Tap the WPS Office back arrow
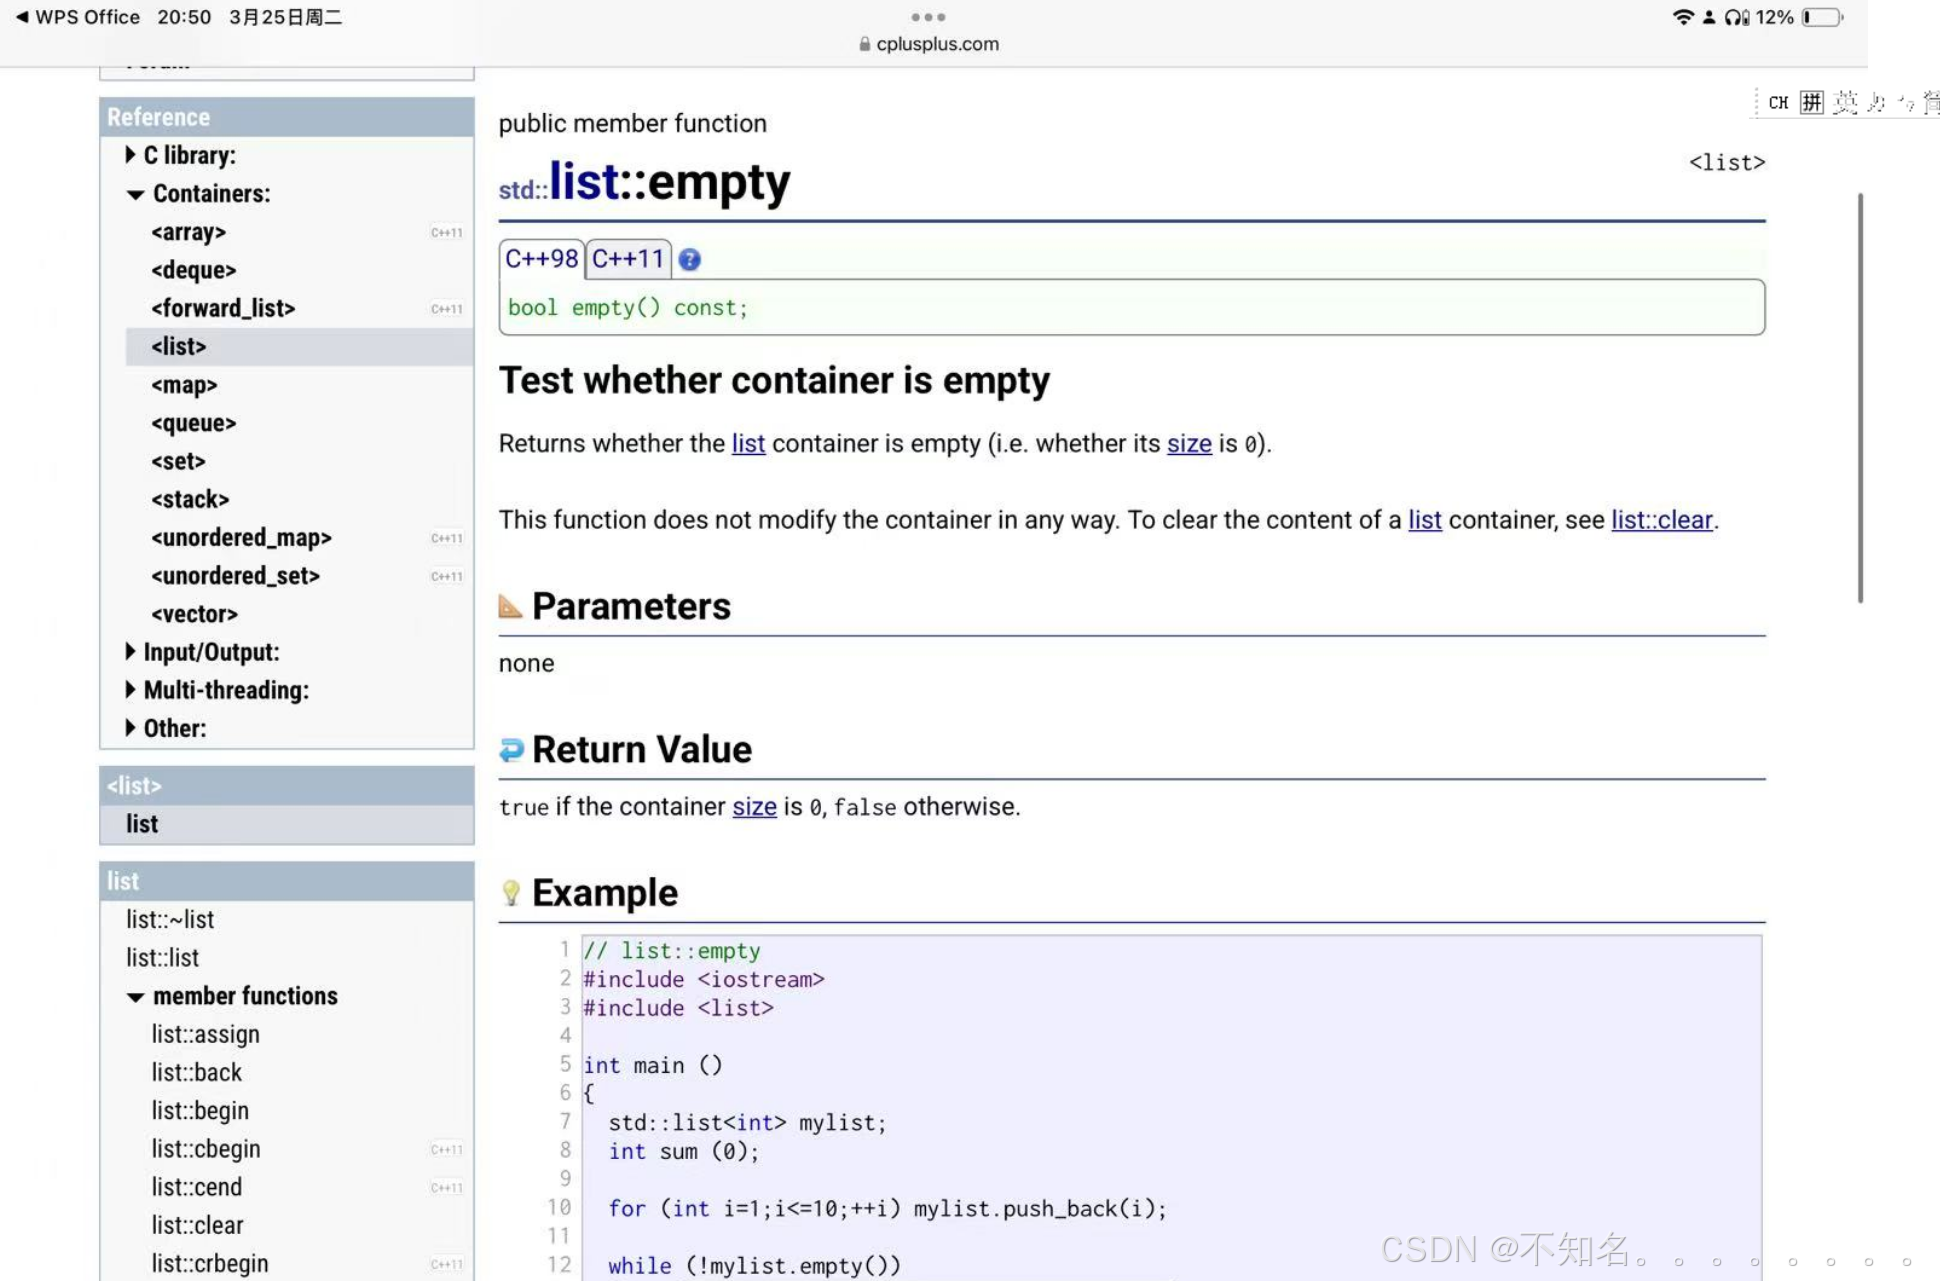1940x1281 pixels. pyautogui.click(x=22, y=17)
